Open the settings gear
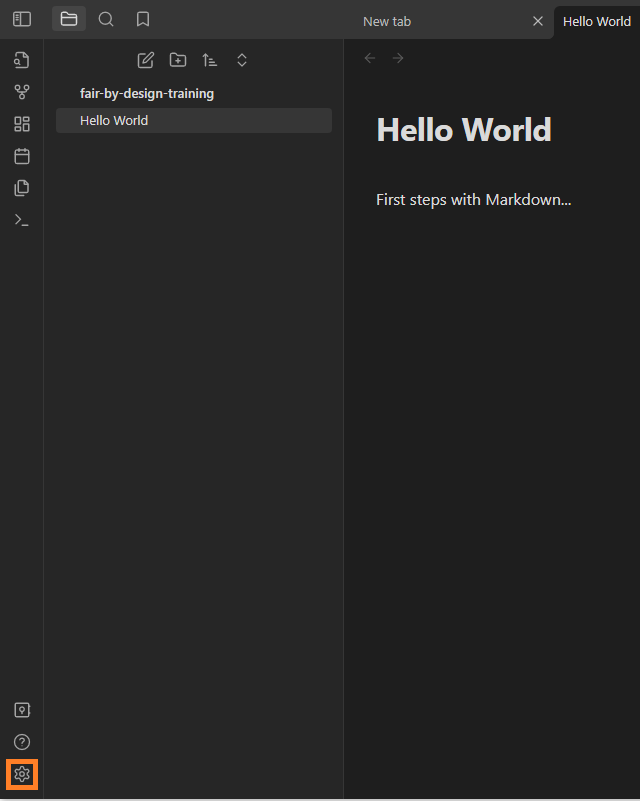 tap(21, 774)
